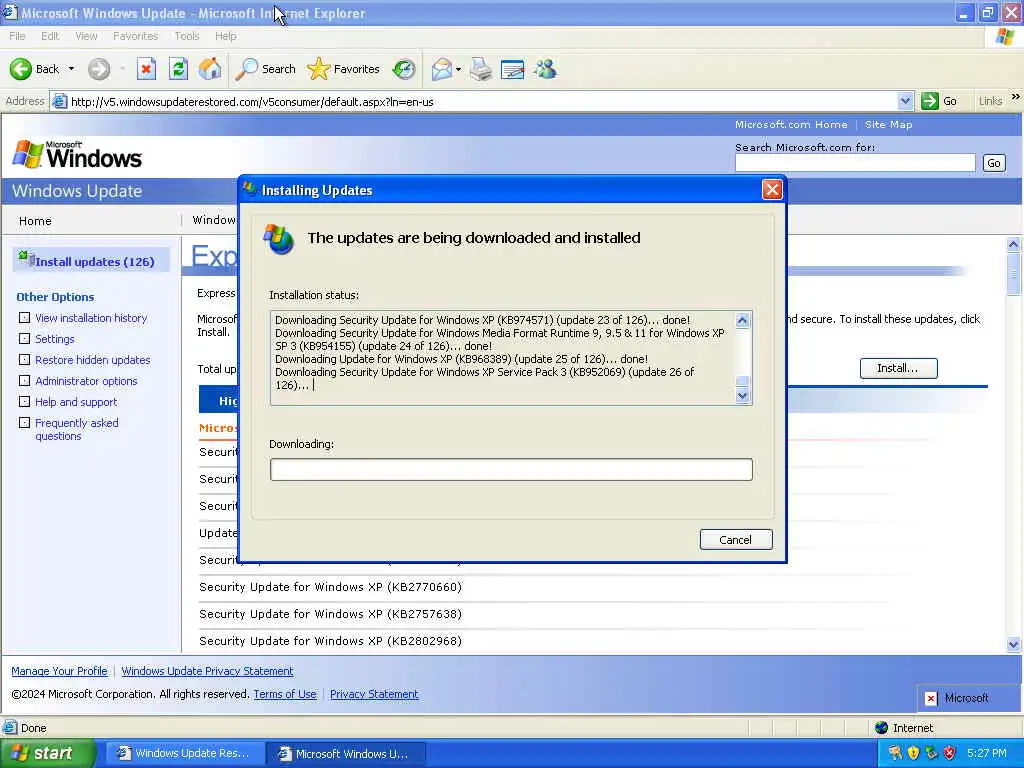
Task: Click the Search Microsoft.com input field
Action: (855, 163)
